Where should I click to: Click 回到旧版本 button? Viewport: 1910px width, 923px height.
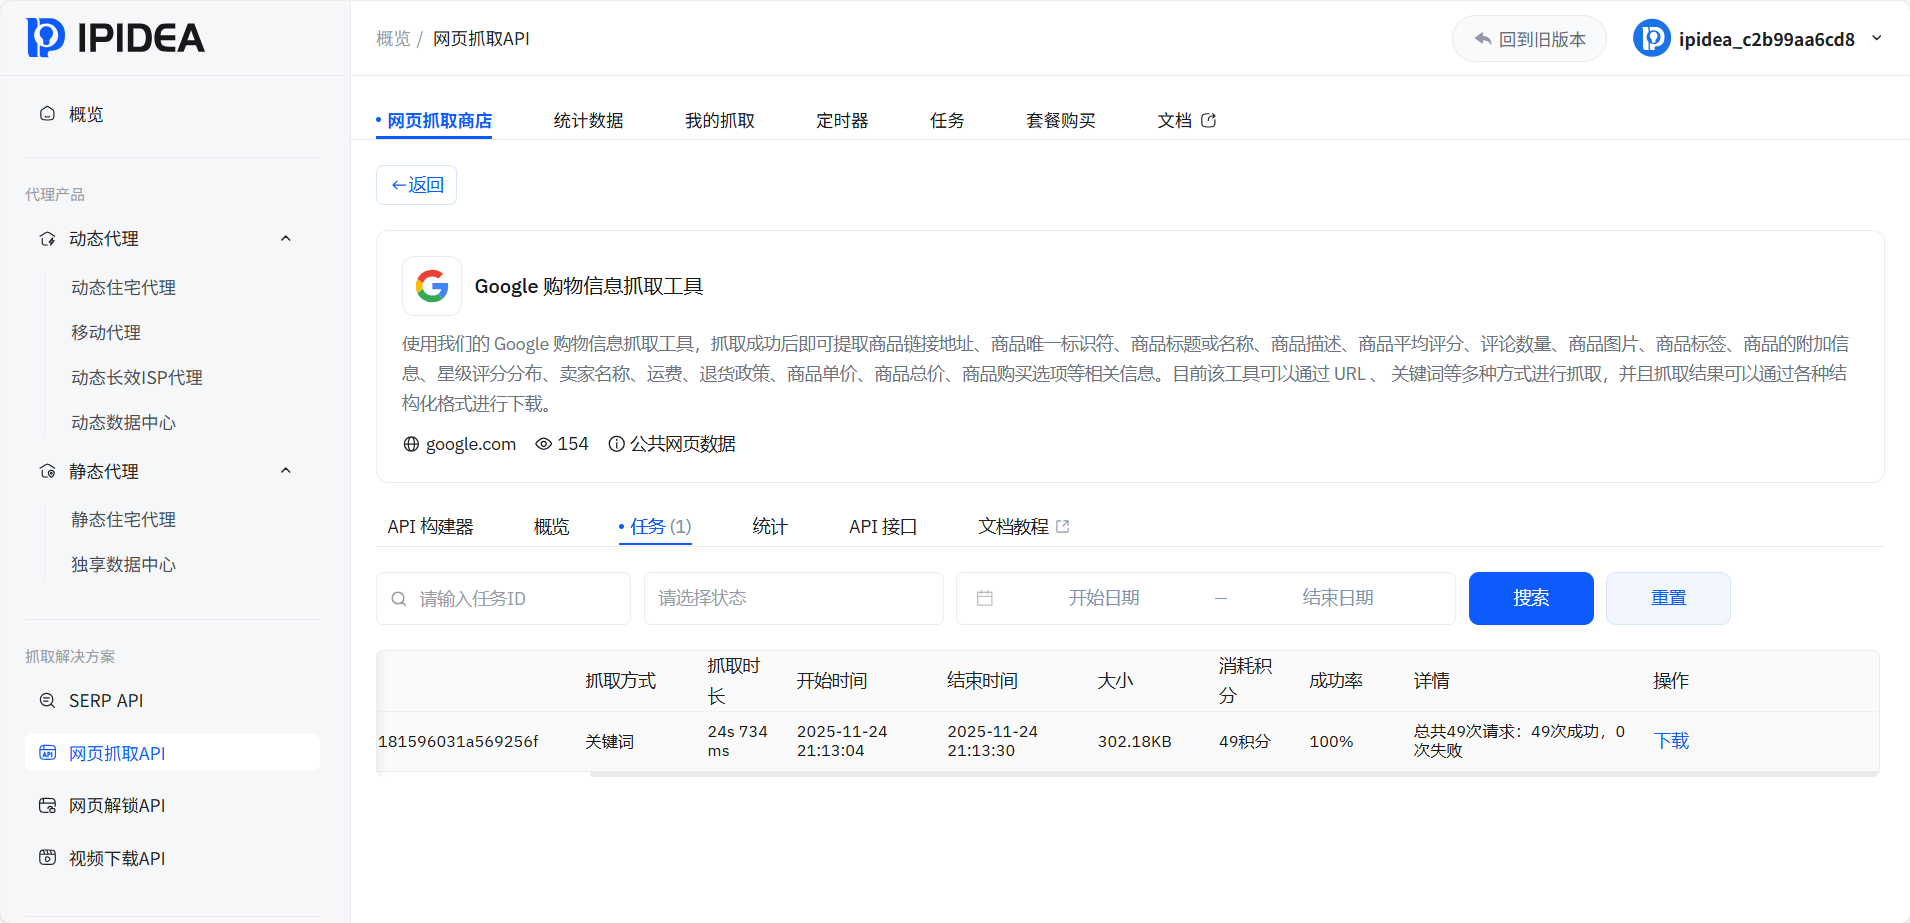tap(1529, 39)
